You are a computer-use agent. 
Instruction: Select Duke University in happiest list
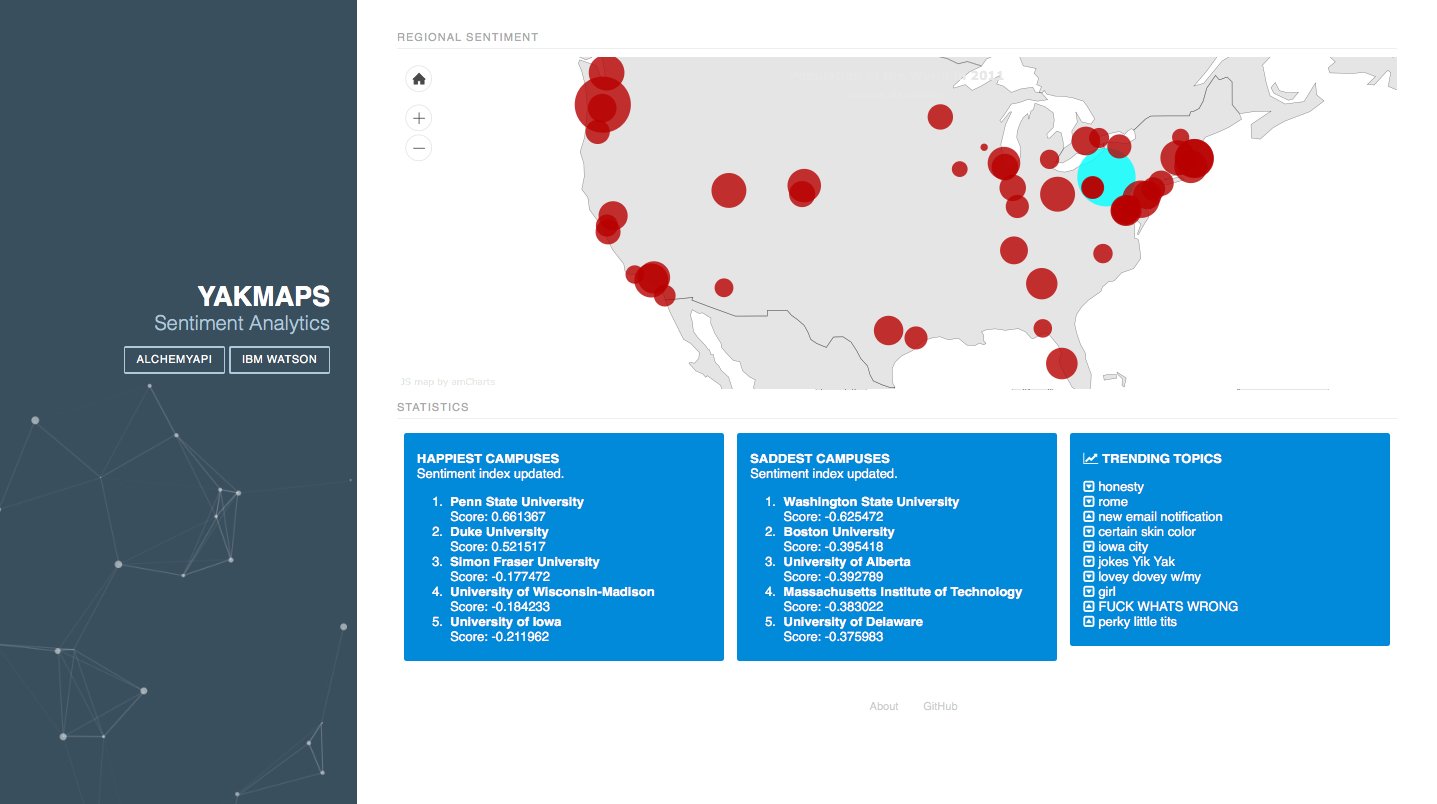click(499, 532)
